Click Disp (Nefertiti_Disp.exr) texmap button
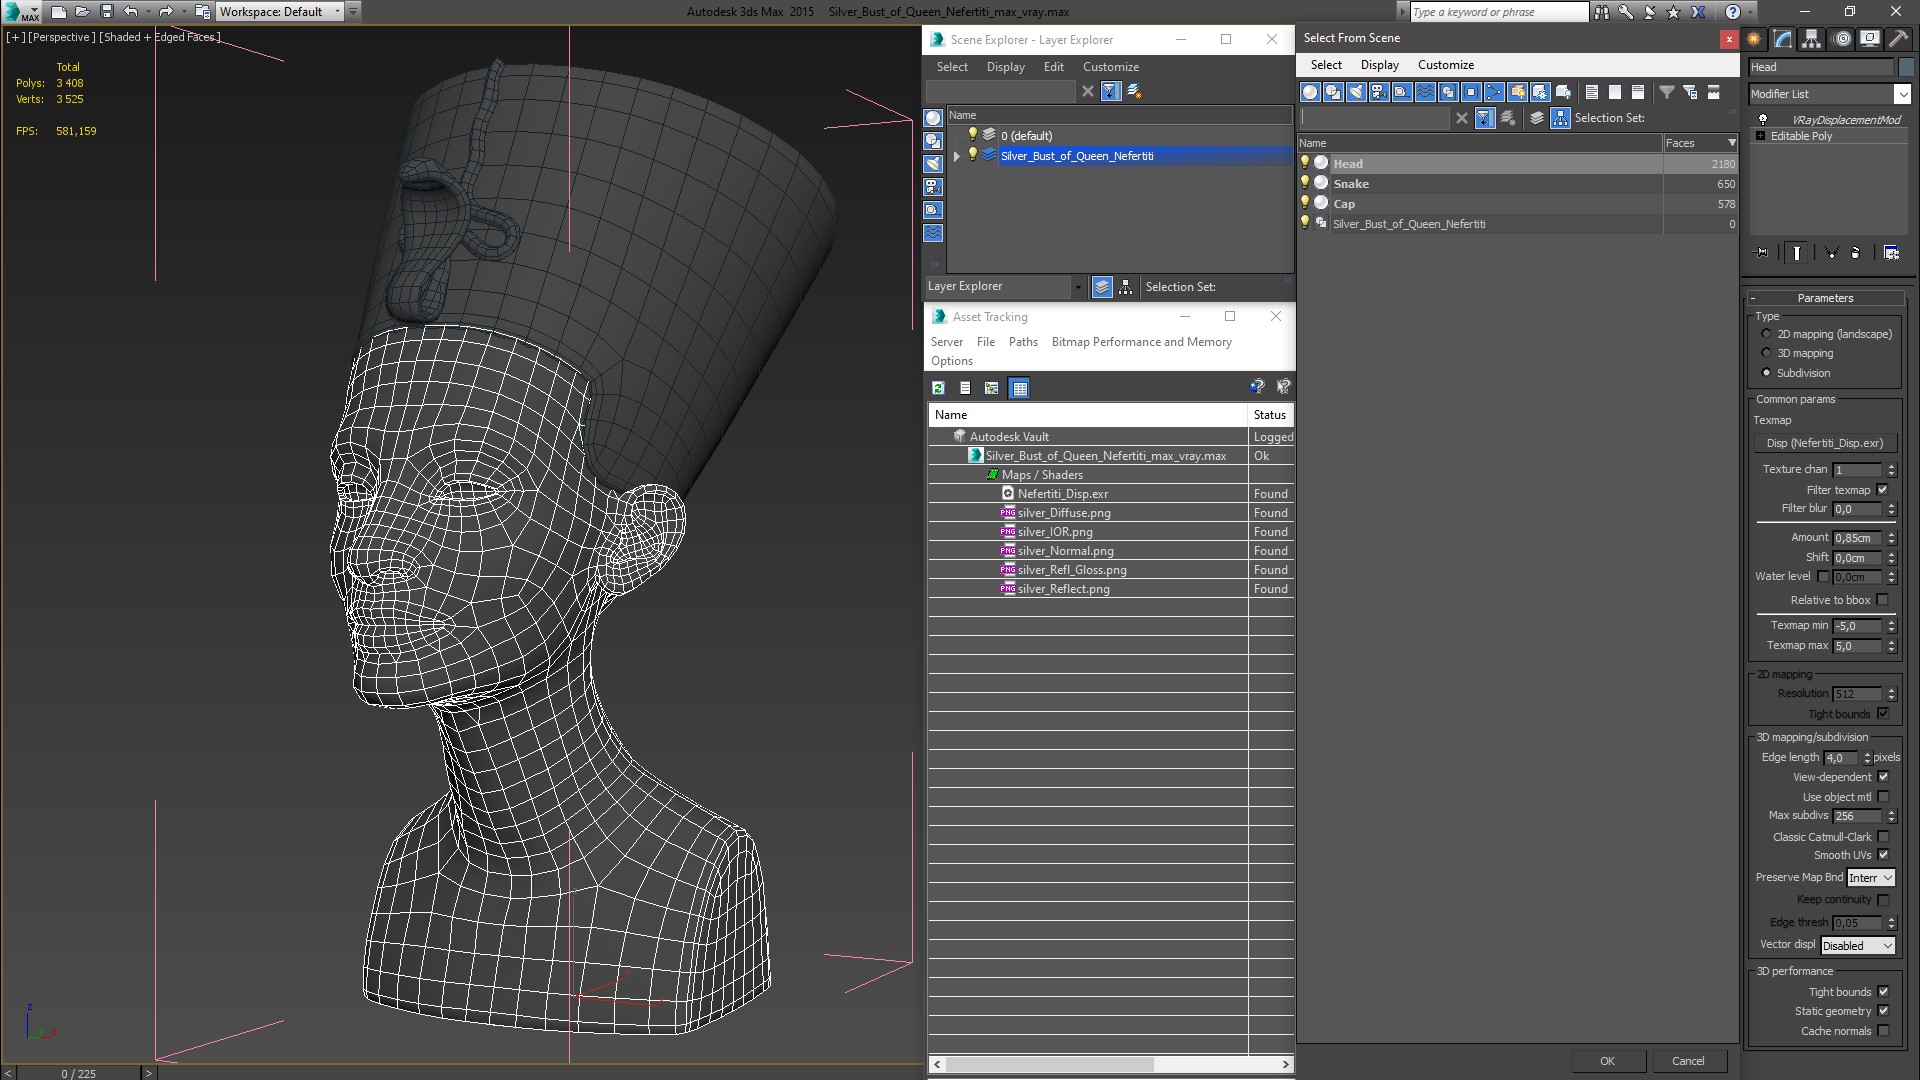 tap(1824, 443)
